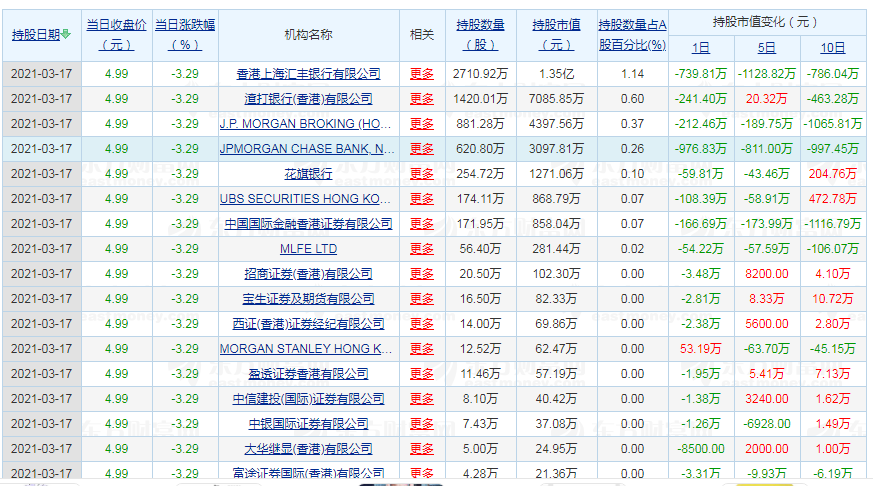Select the 8200.00 five-day value

767,274
